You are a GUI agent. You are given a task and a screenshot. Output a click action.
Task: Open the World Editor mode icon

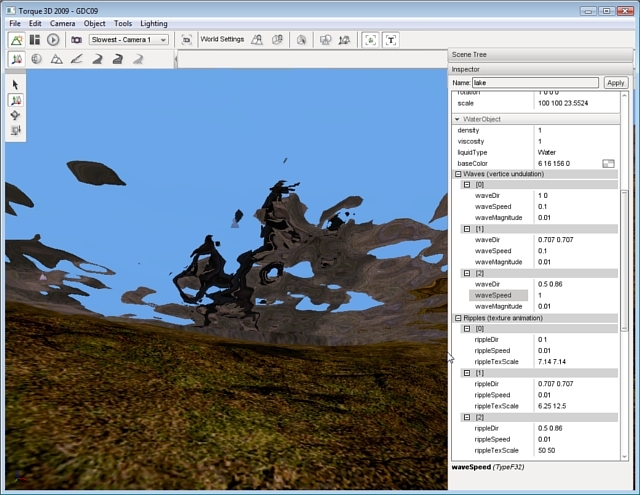[x=16, y=40]
